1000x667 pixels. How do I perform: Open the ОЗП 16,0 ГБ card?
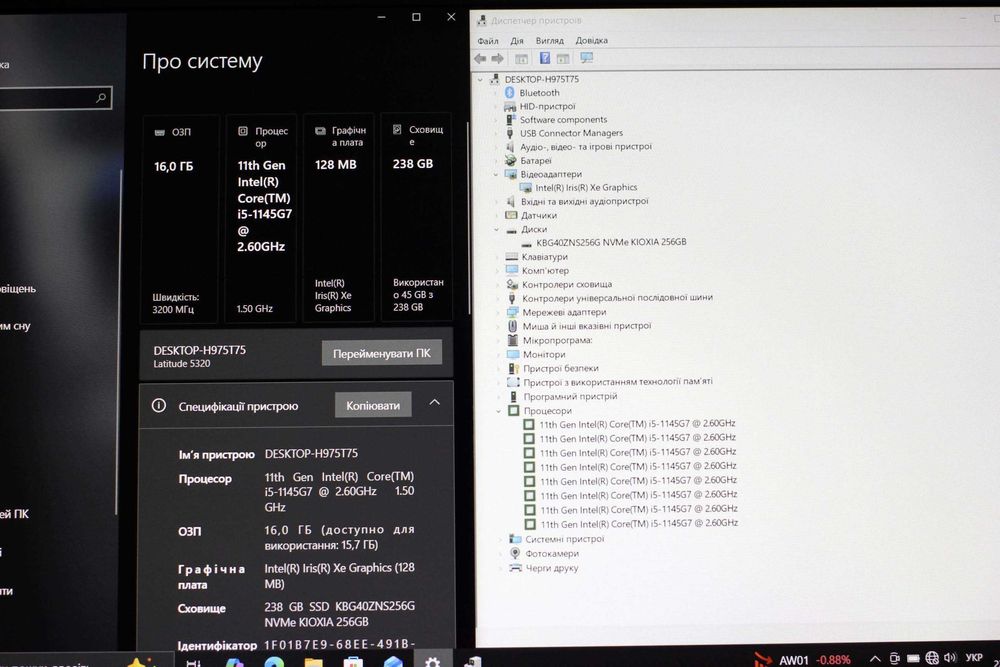pos(180,219)
